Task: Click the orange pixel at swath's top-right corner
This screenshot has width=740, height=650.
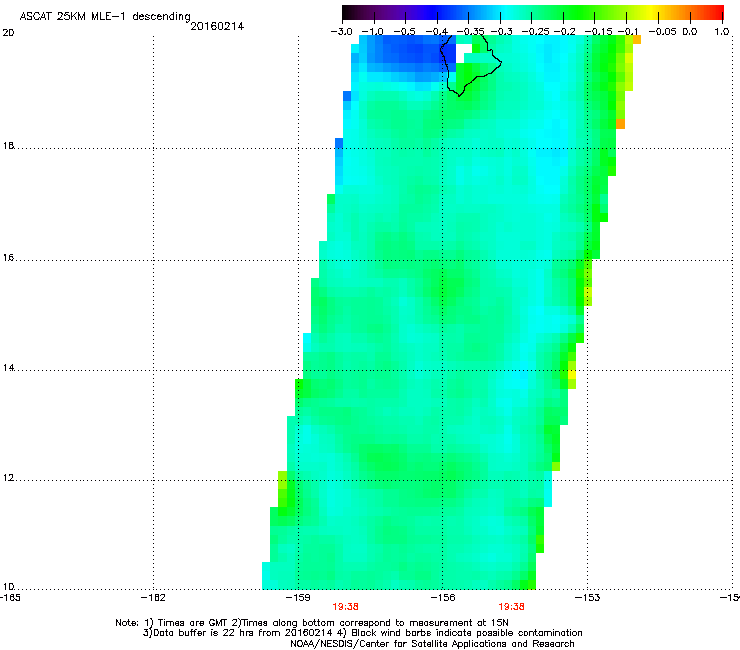Action: click(637, 40)
